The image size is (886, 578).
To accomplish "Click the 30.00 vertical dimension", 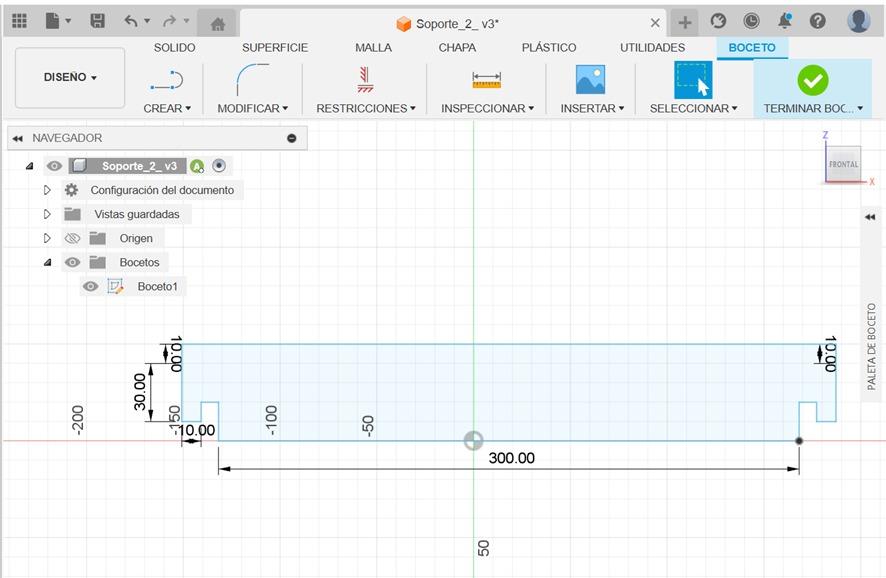I will (x=140, y=392).
